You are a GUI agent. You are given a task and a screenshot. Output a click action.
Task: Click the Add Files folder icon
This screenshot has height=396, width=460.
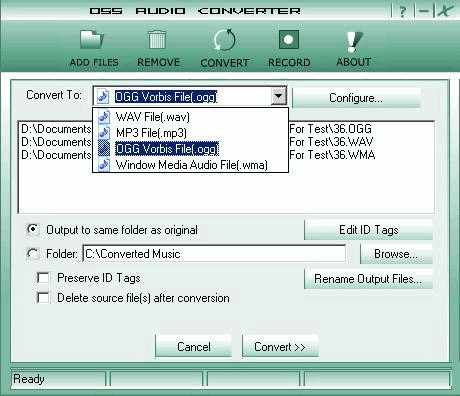tap(92, 40)
